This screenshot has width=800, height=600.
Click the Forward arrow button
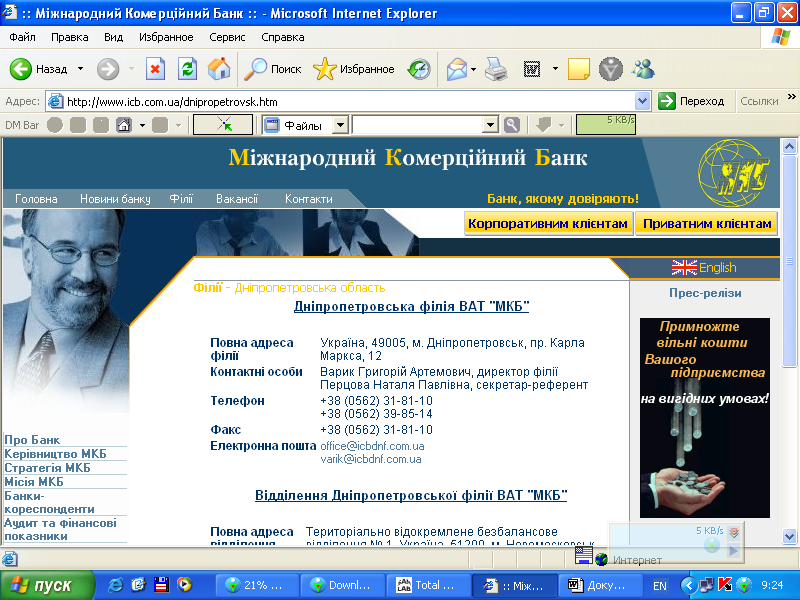tap(108, 69)
